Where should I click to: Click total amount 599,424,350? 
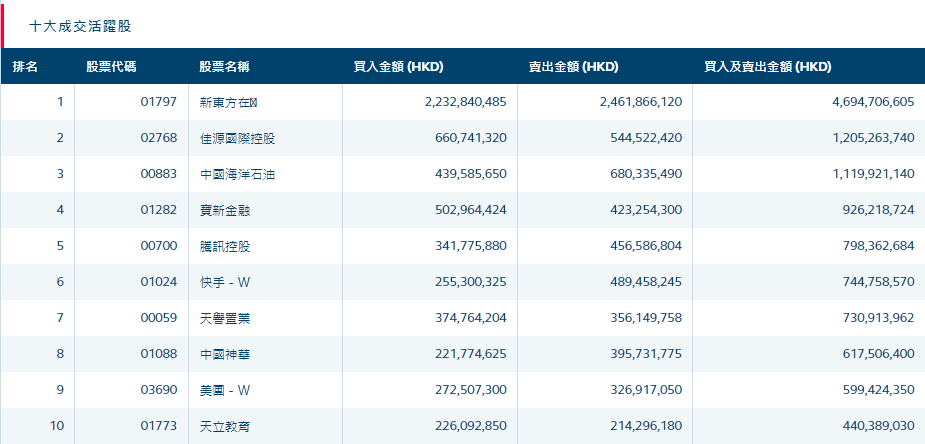pyautogui.click(x=879, y=390)
